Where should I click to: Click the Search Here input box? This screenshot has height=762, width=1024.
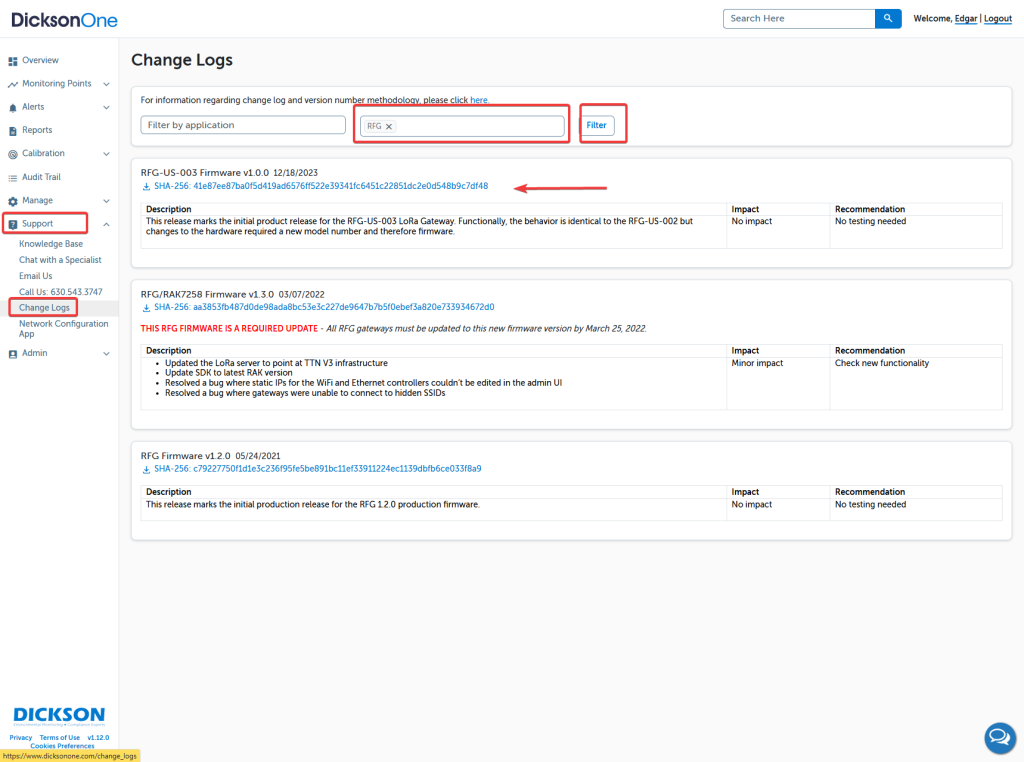(798, 19)
